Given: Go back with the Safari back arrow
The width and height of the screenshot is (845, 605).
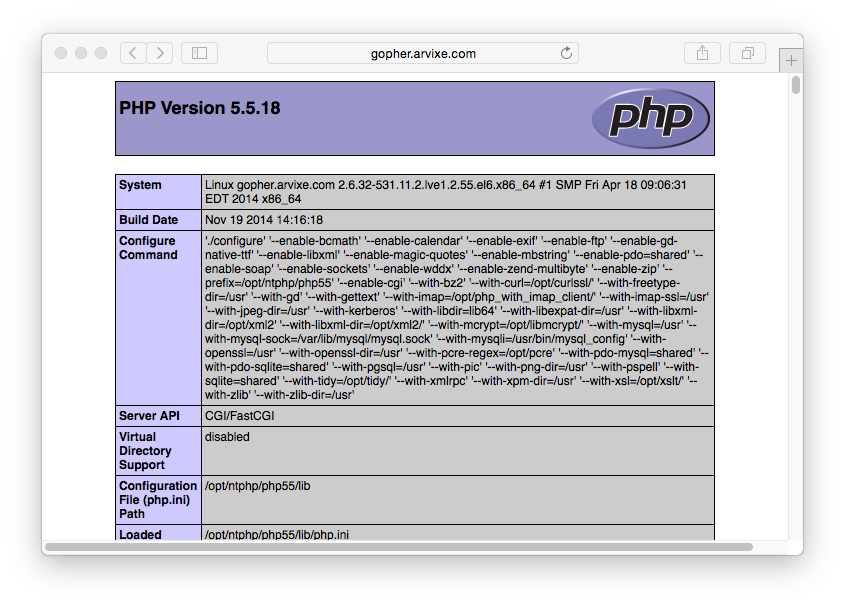Looking at the screenshot, I should (x=133, y=53).
